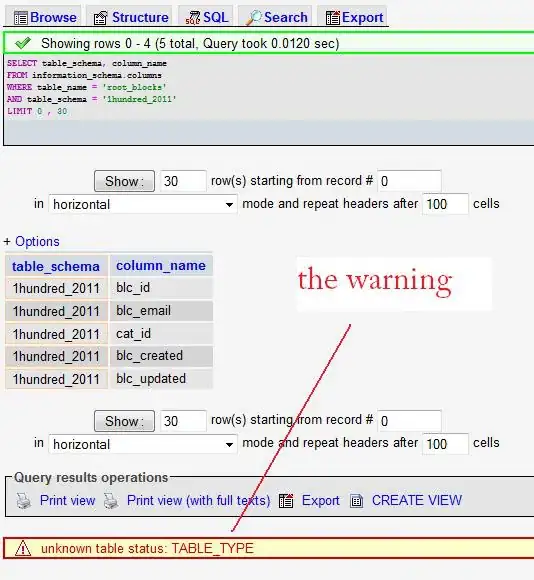534x580 pixels.
Task: Click the unknown table status: TABLE_TYPE message
Action: click(147, 548)
